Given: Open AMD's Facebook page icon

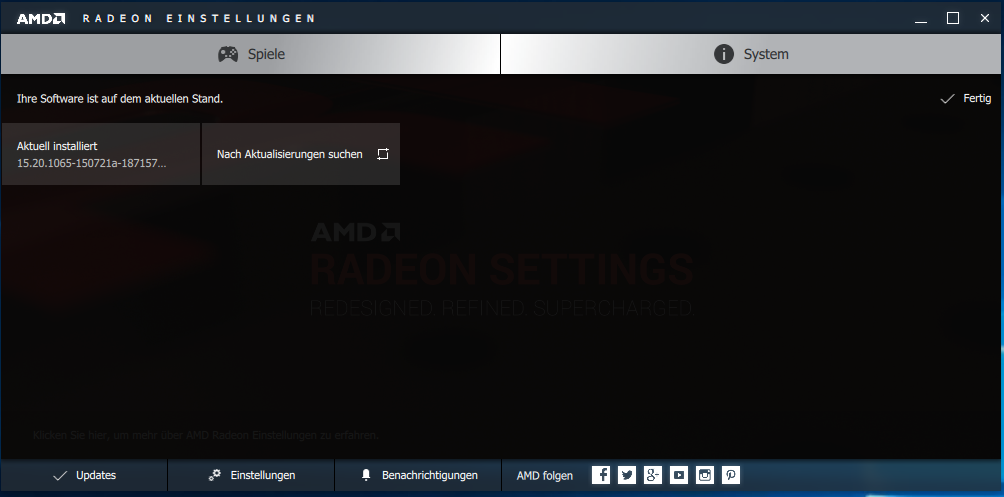Looking at the screenshot, I should tap(601, 475).
